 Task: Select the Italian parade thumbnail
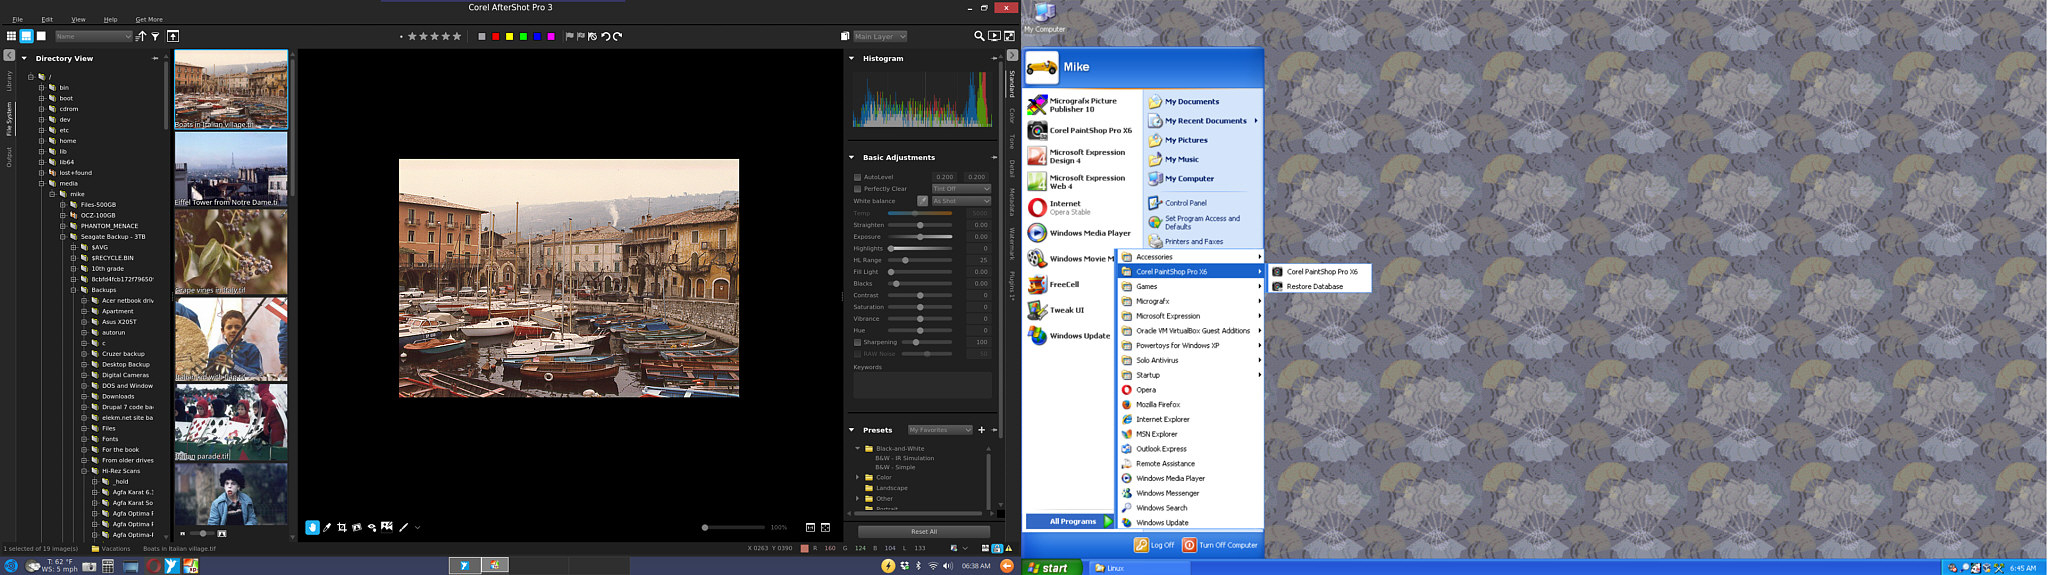click(231, 424)
